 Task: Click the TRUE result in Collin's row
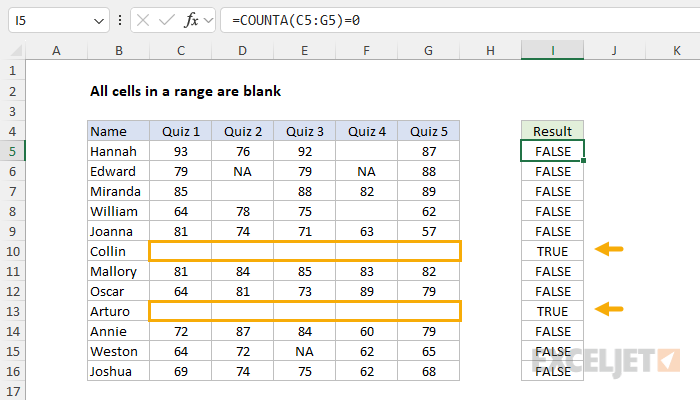pos(553,251)
